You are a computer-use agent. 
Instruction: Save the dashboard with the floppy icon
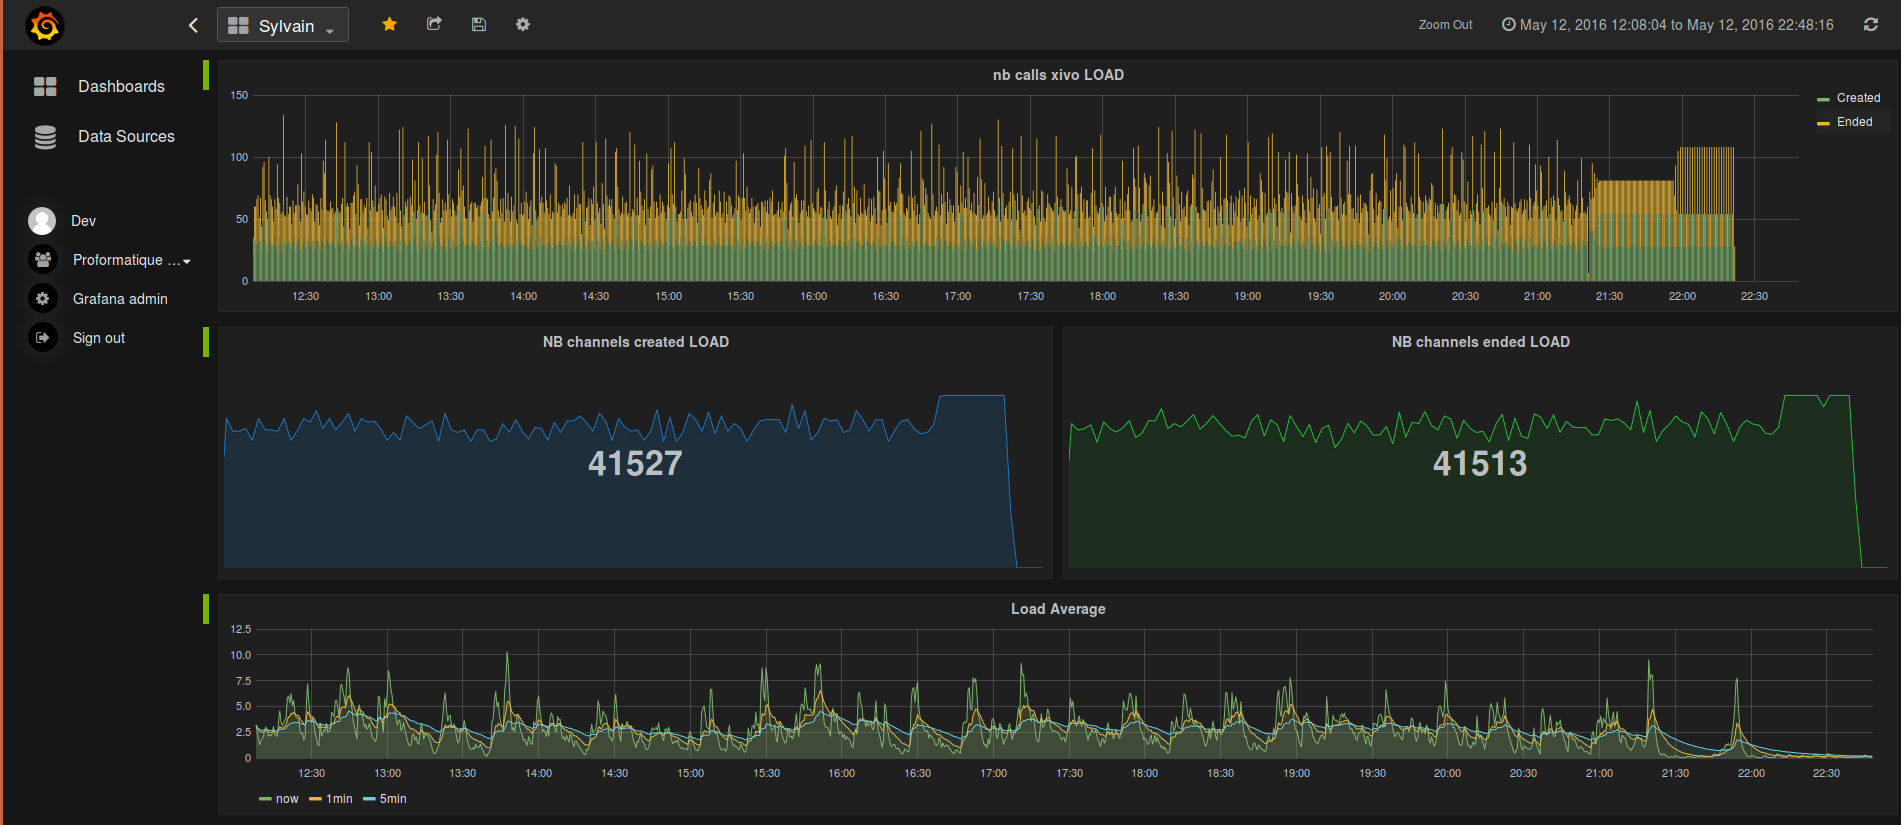coord(479,24)
